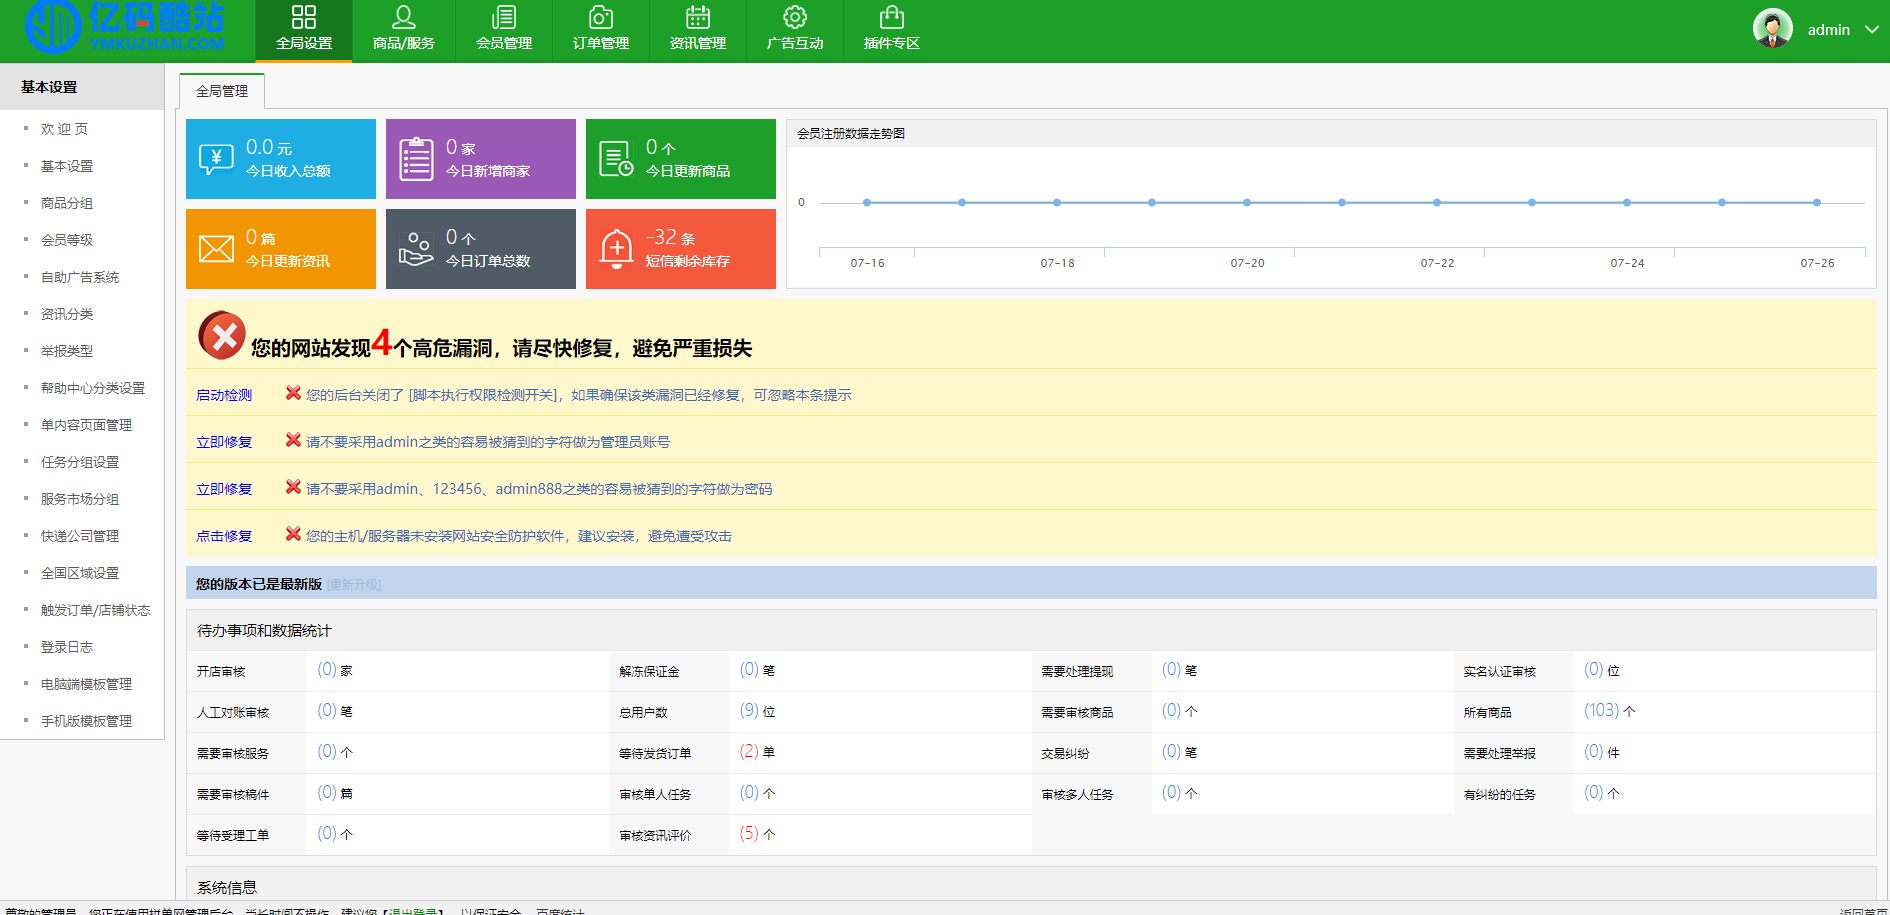1890x915 pixels.
Task: Click 点击修复 for security software warning
Action: pyautogui.click(x=224, y=536)
